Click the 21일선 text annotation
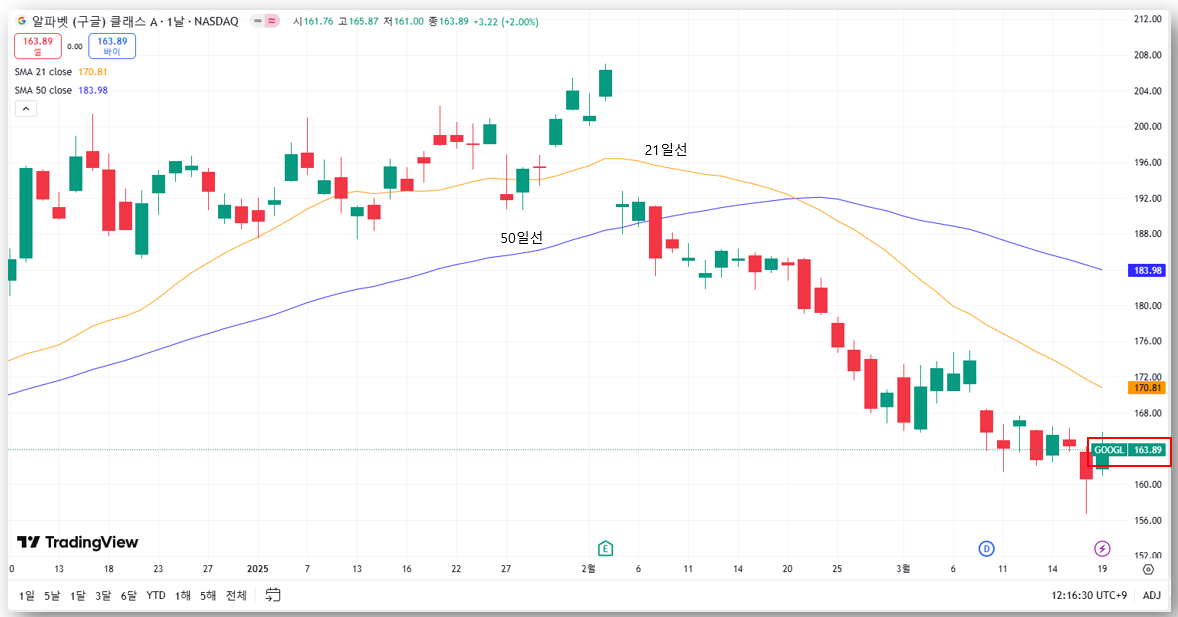Viewport: 1178px width, 617px height. pyautogui.click(x=666, y=150)
